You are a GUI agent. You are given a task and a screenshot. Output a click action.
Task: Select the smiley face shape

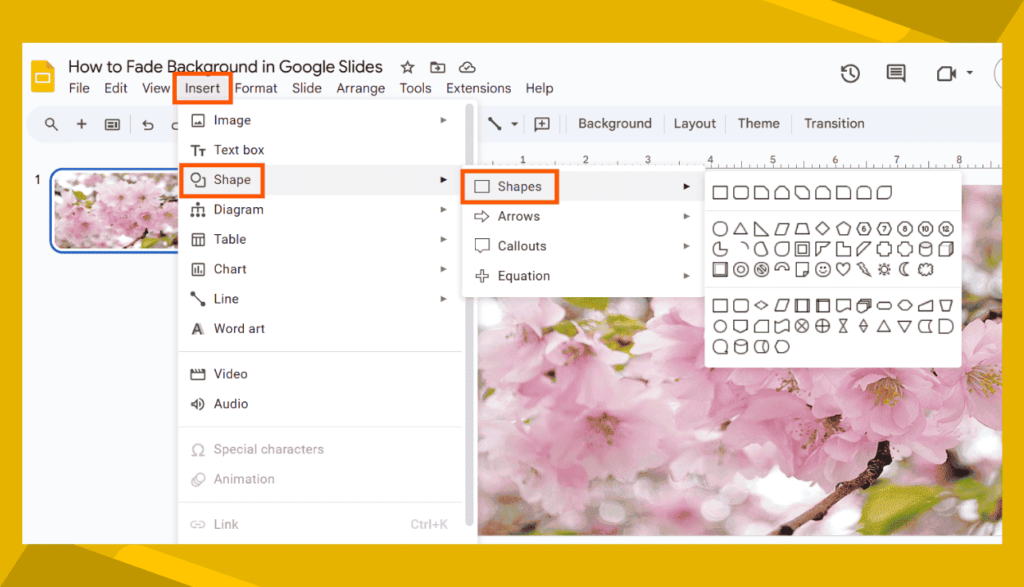pos(822,269)
